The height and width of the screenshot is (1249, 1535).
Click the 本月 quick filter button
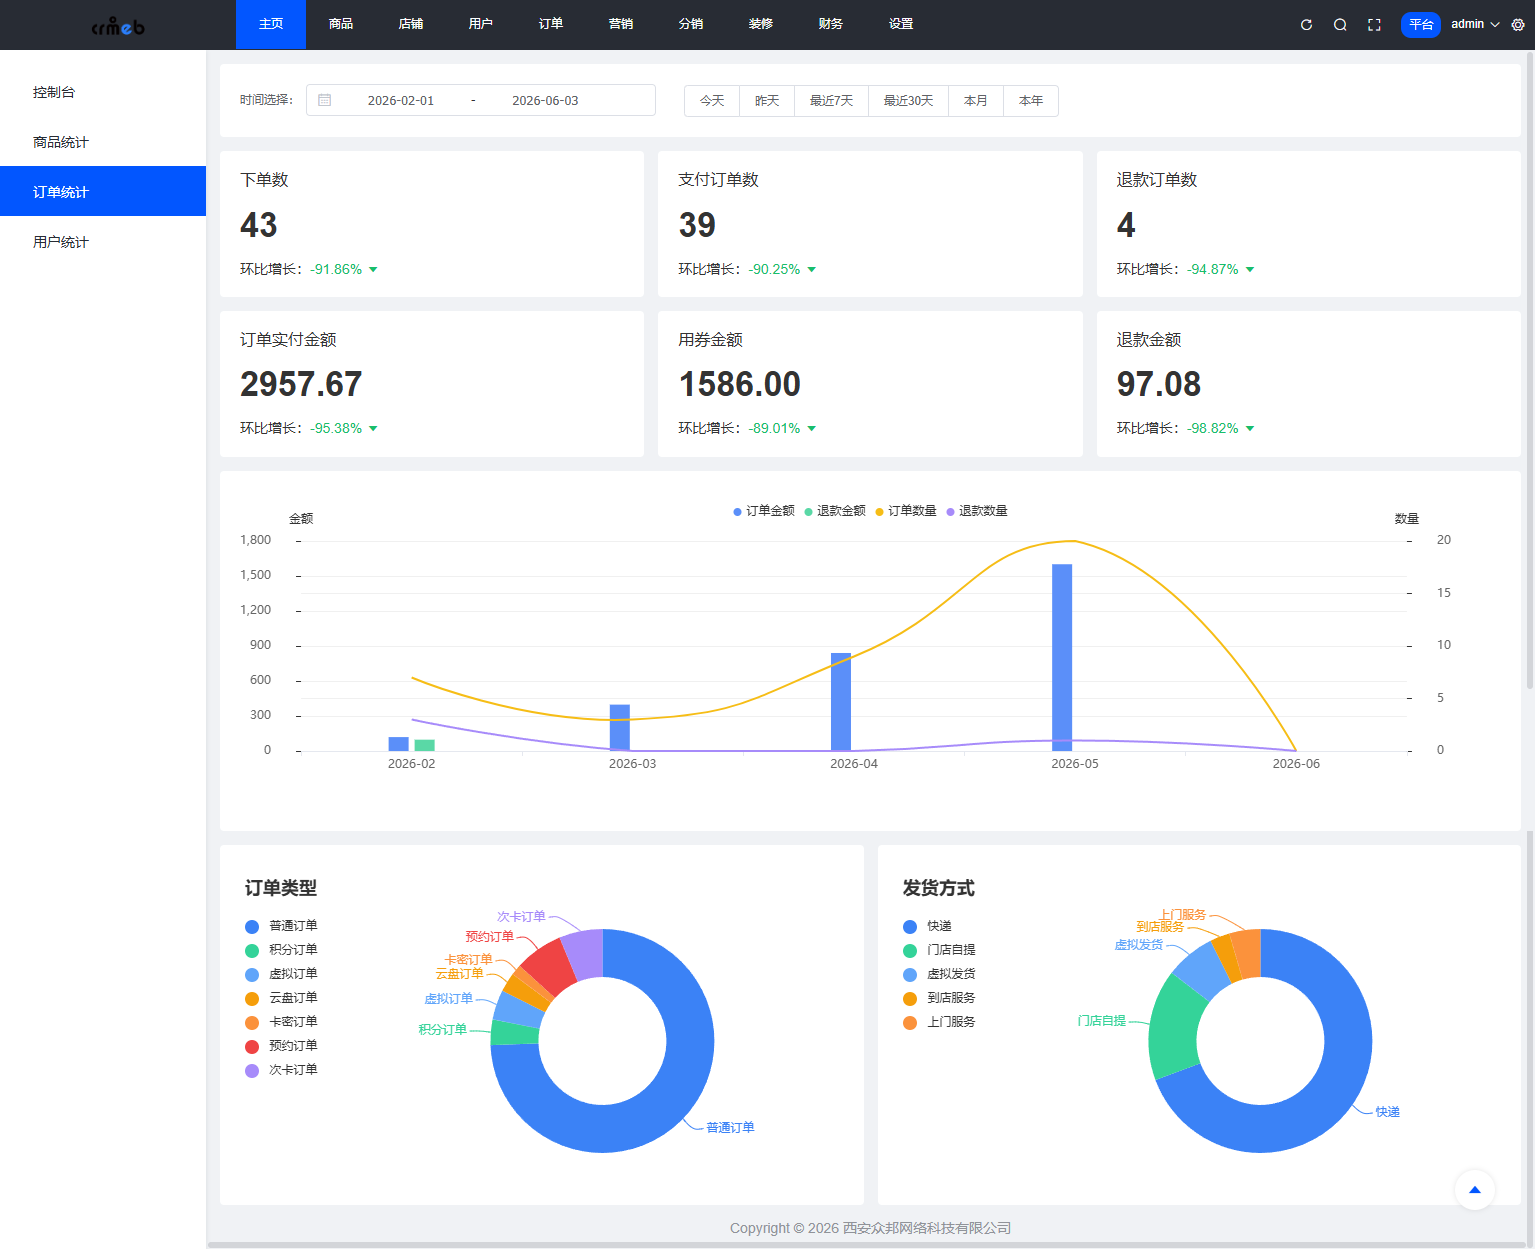point(976,101)
